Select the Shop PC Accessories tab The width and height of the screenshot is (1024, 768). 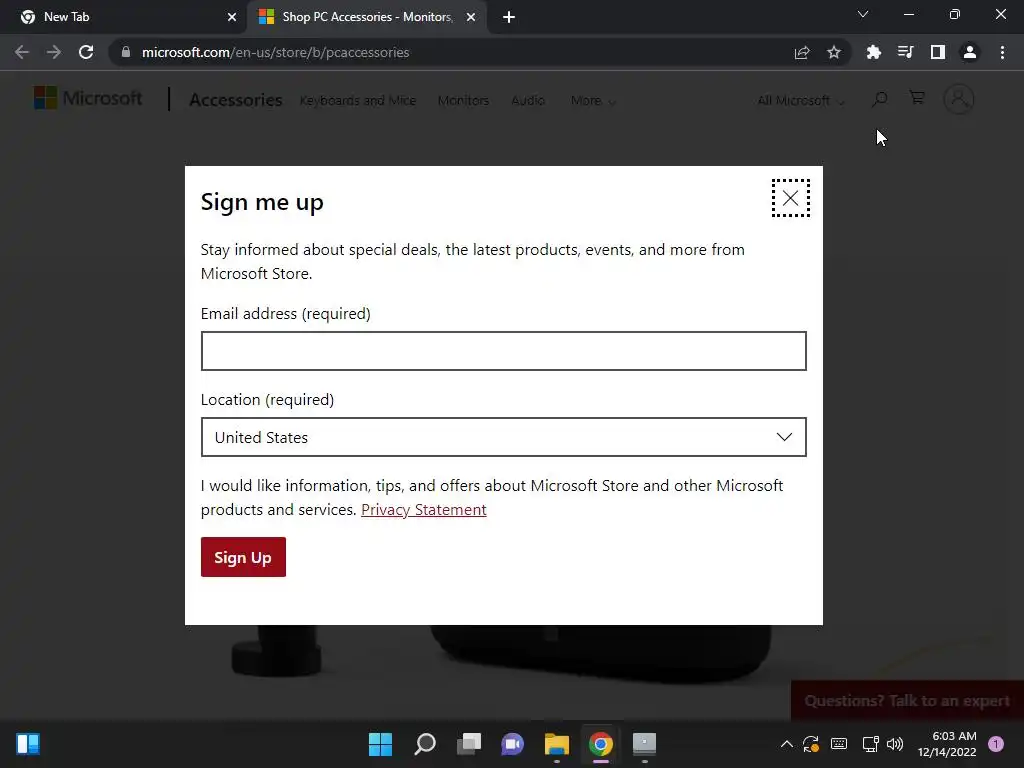[x=366, y=17]
